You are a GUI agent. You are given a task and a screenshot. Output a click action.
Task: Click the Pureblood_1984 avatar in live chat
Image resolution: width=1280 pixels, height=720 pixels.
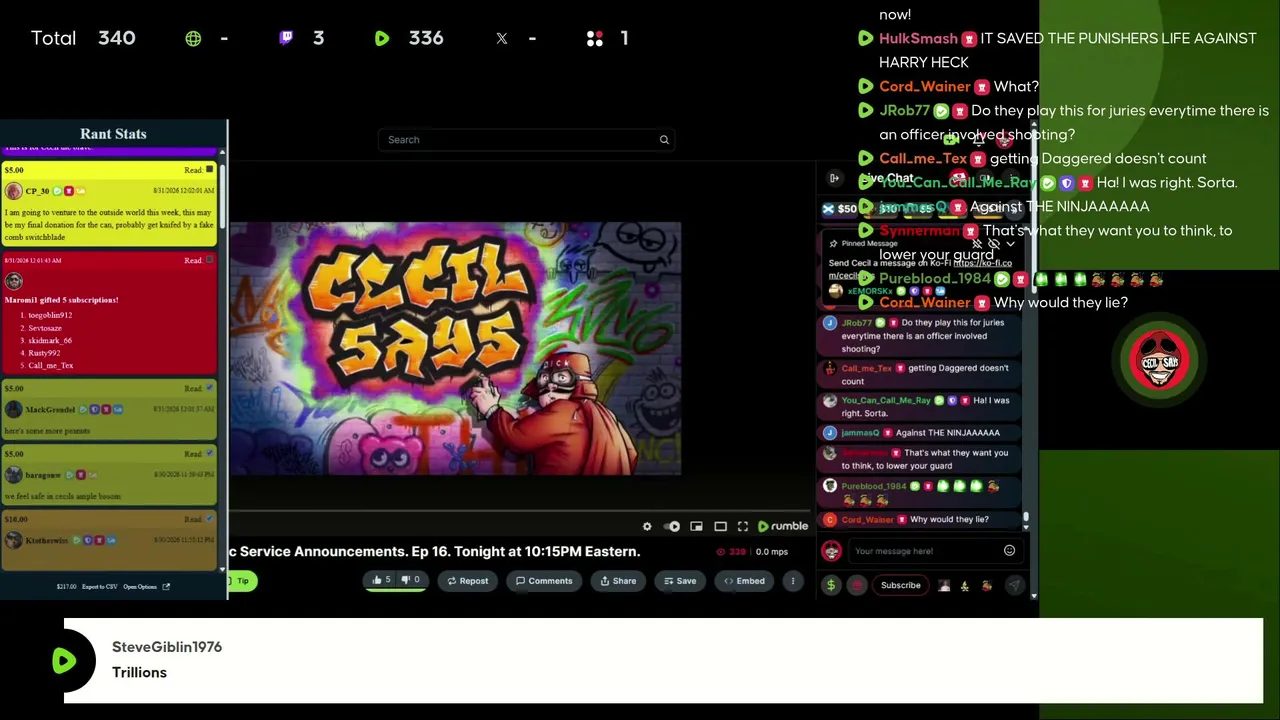(x=829, y=486)
